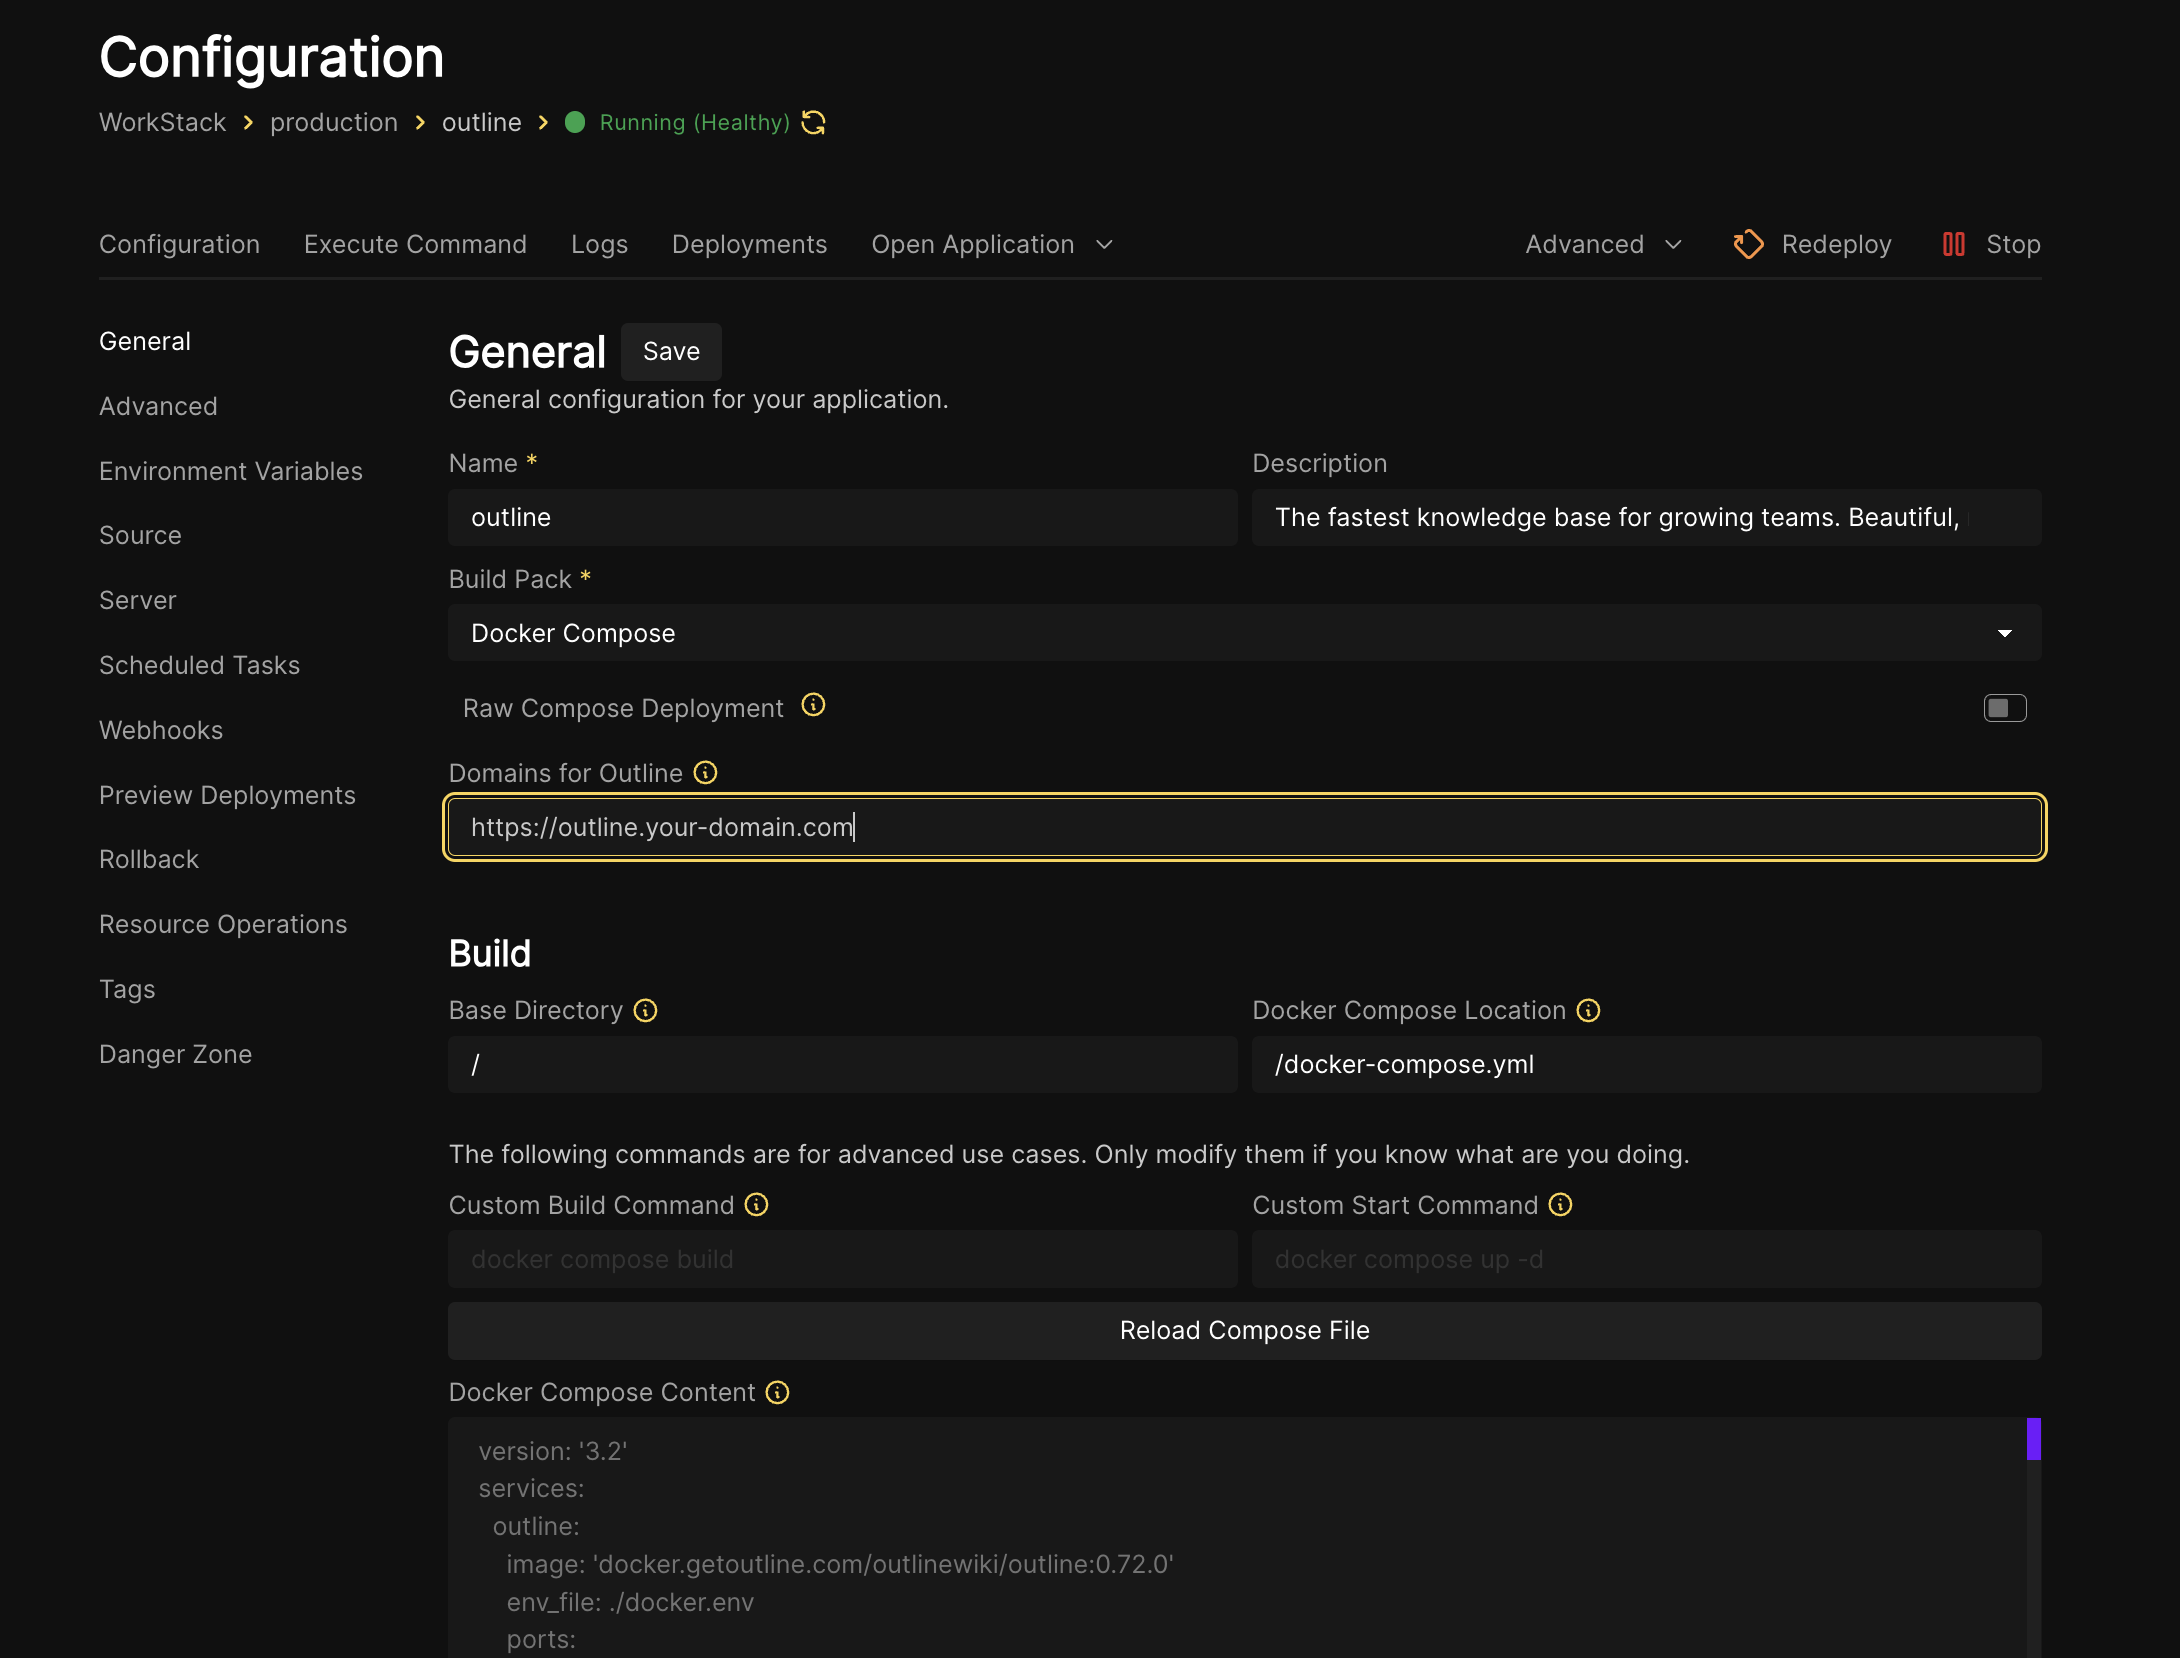The image size is (2180, 1658).
Task: Open Server in the sidebar
Action: pos(138,601)
